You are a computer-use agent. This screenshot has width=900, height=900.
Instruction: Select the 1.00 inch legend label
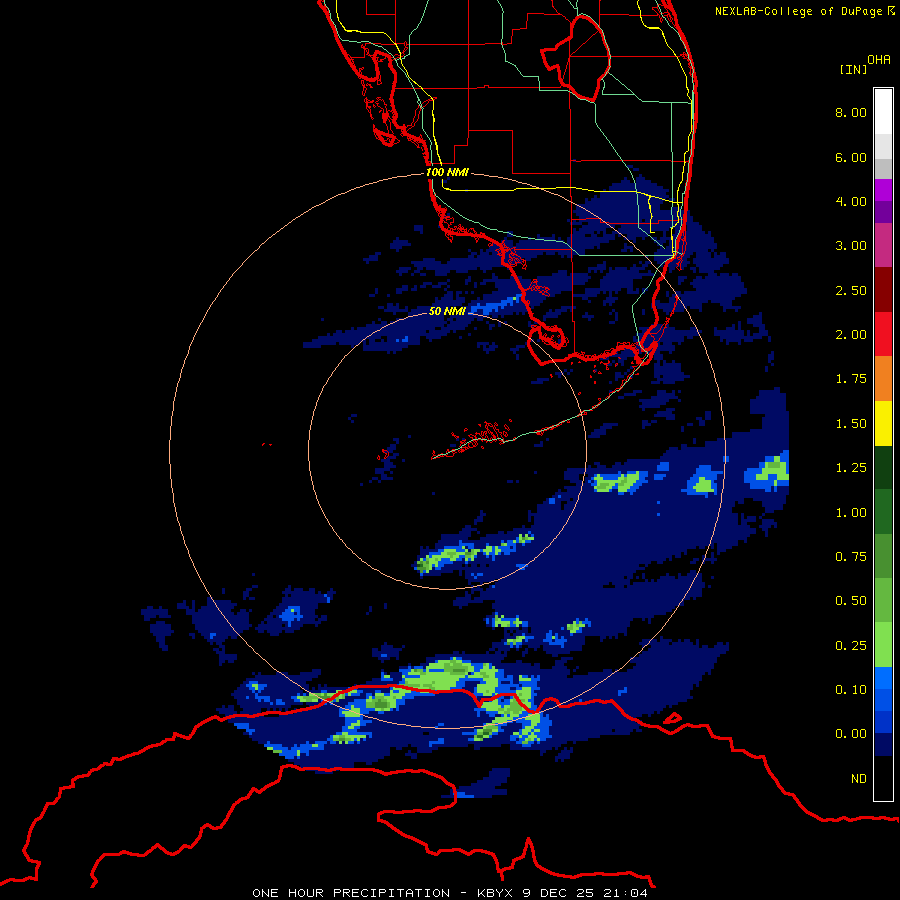click(851, 513)
